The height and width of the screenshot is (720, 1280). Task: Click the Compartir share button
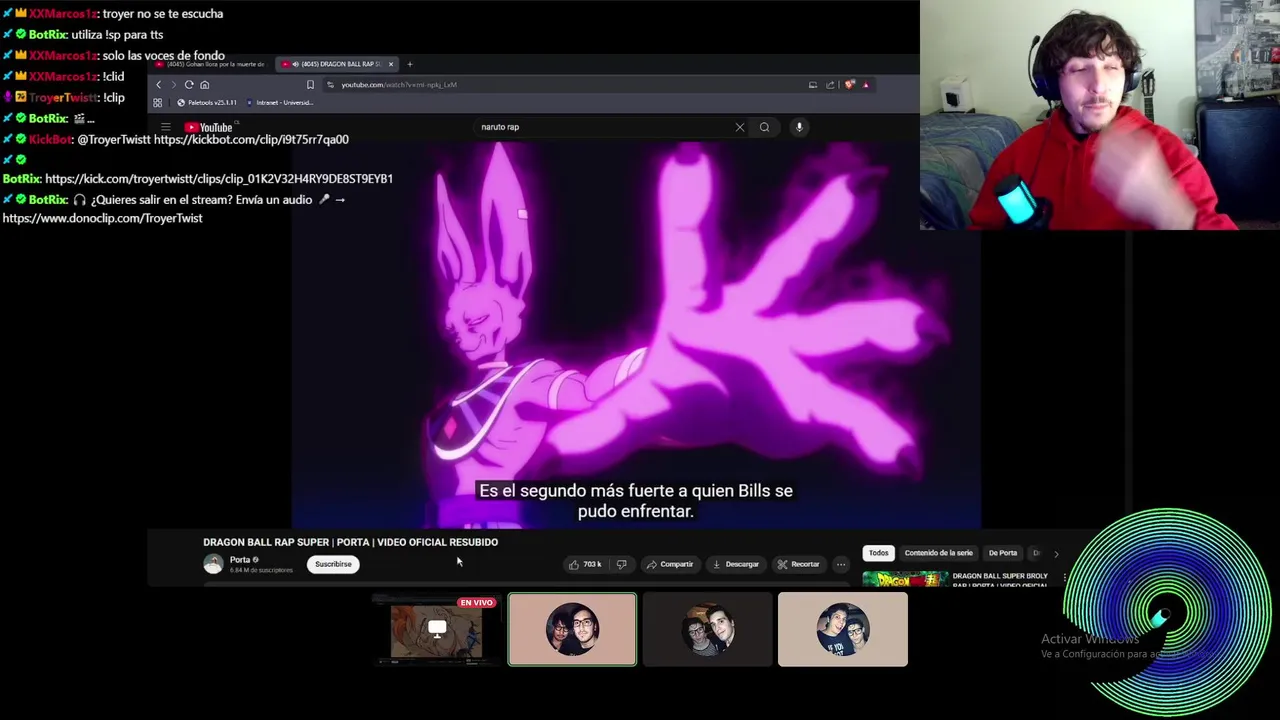tap(670, 564)
